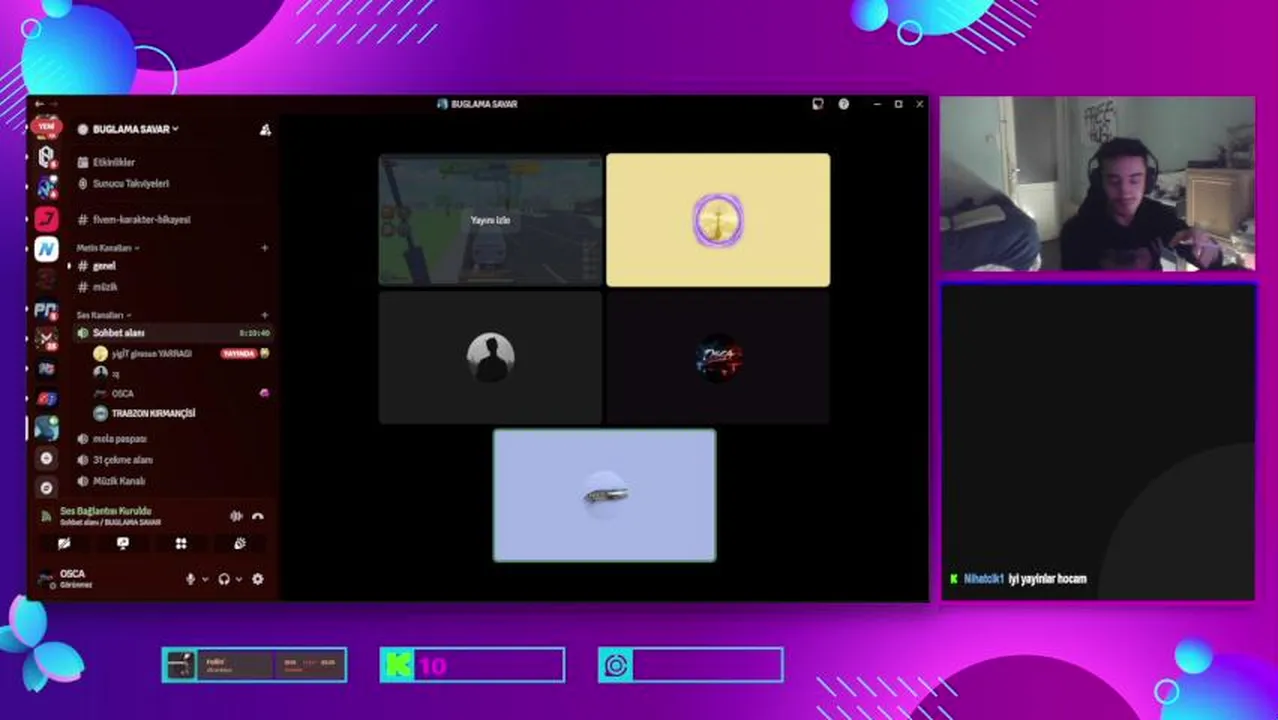The image size is (1278, 720).
Task: Open the white N server icon
Action: tap(46, 249)
